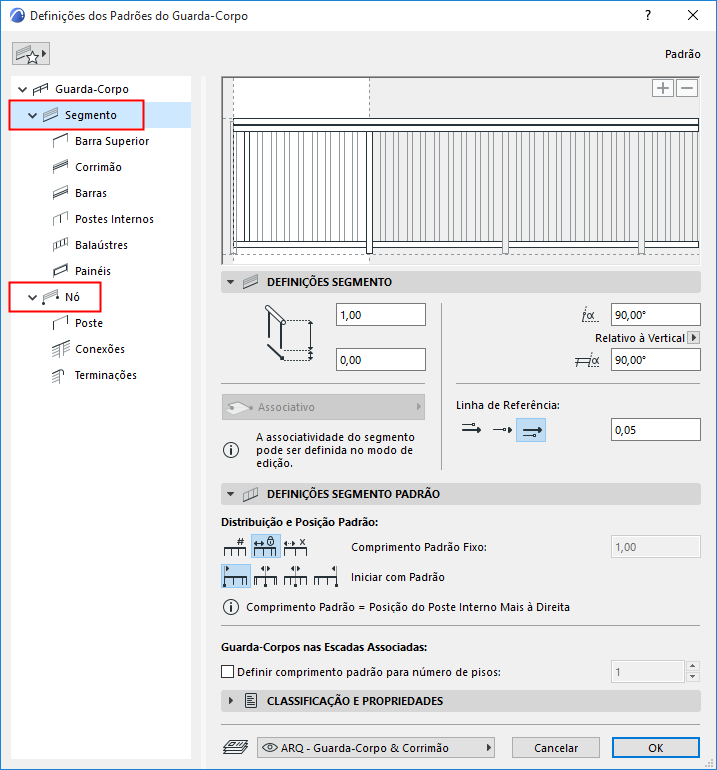Select center reference line option
Screen dimensions: 717x770
502,430
